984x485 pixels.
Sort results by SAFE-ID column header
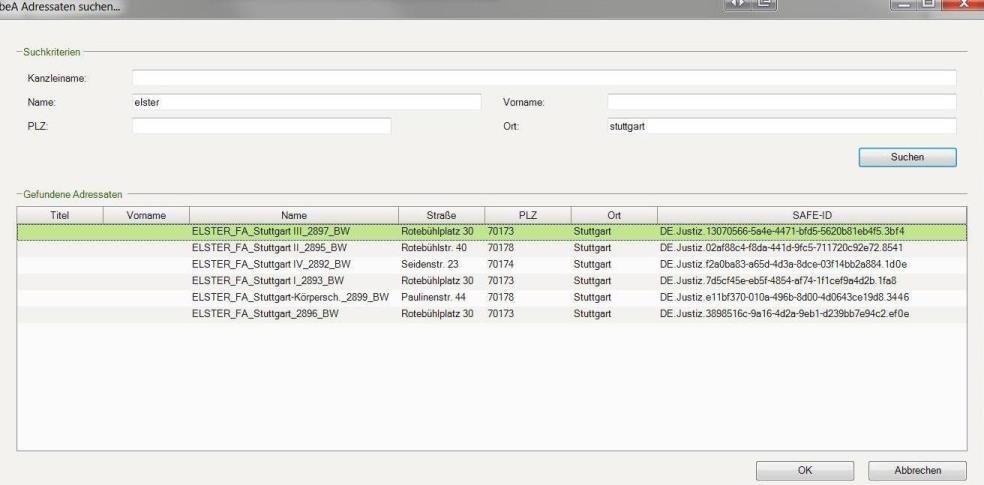point(812,215)
